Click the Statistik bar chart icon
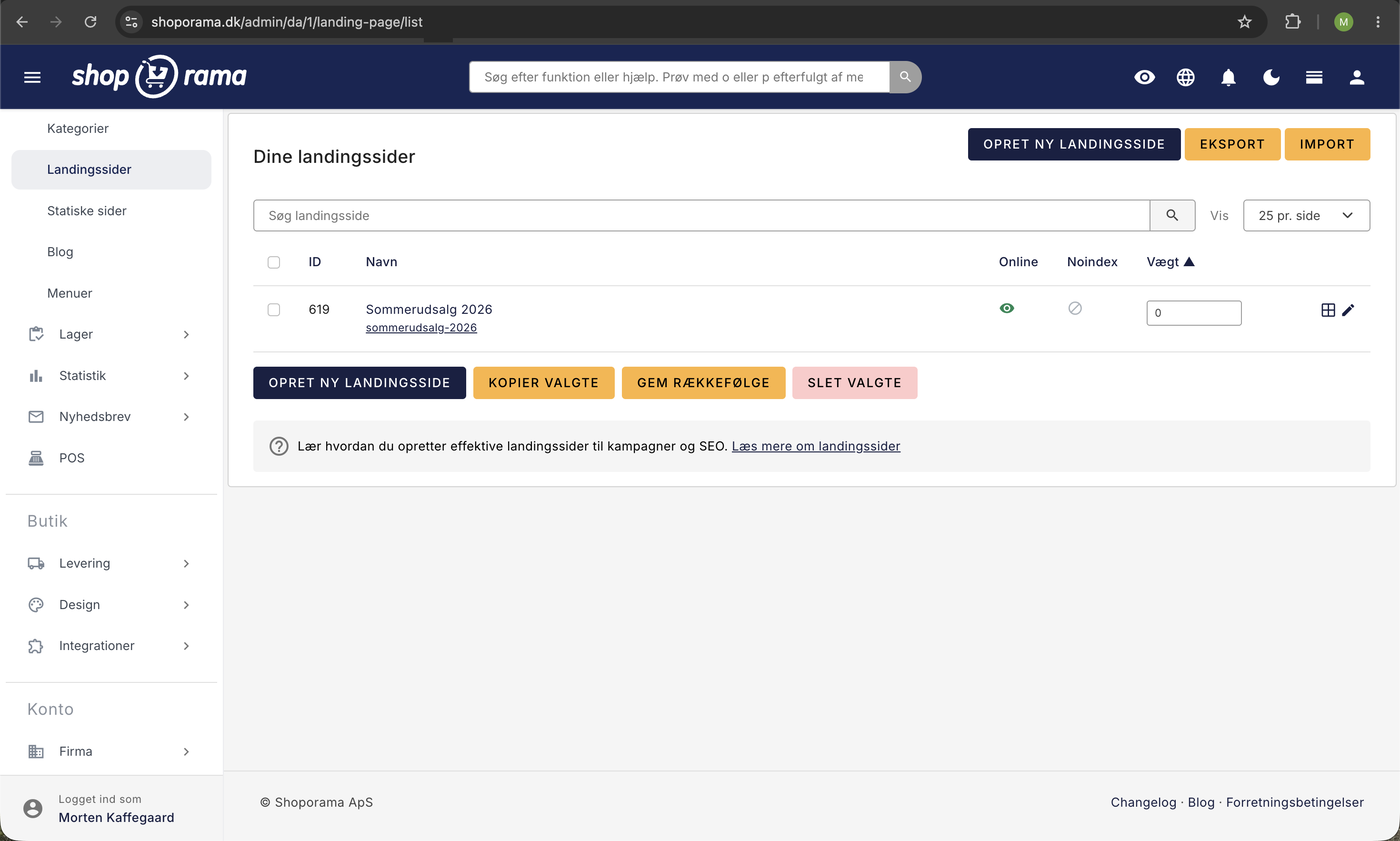Viewport: 1400px width, 841px height. [37, 375]
